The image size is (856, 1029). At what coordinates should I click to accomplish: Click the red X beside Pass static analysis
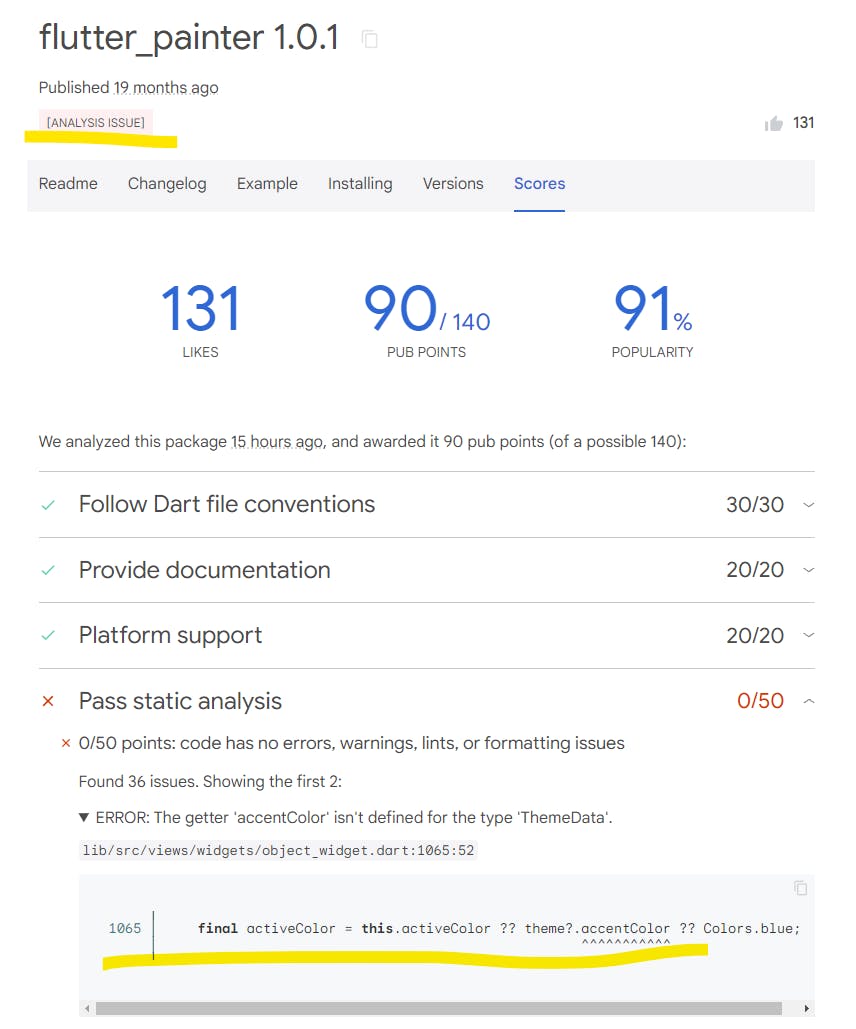(x=47, y=701)
